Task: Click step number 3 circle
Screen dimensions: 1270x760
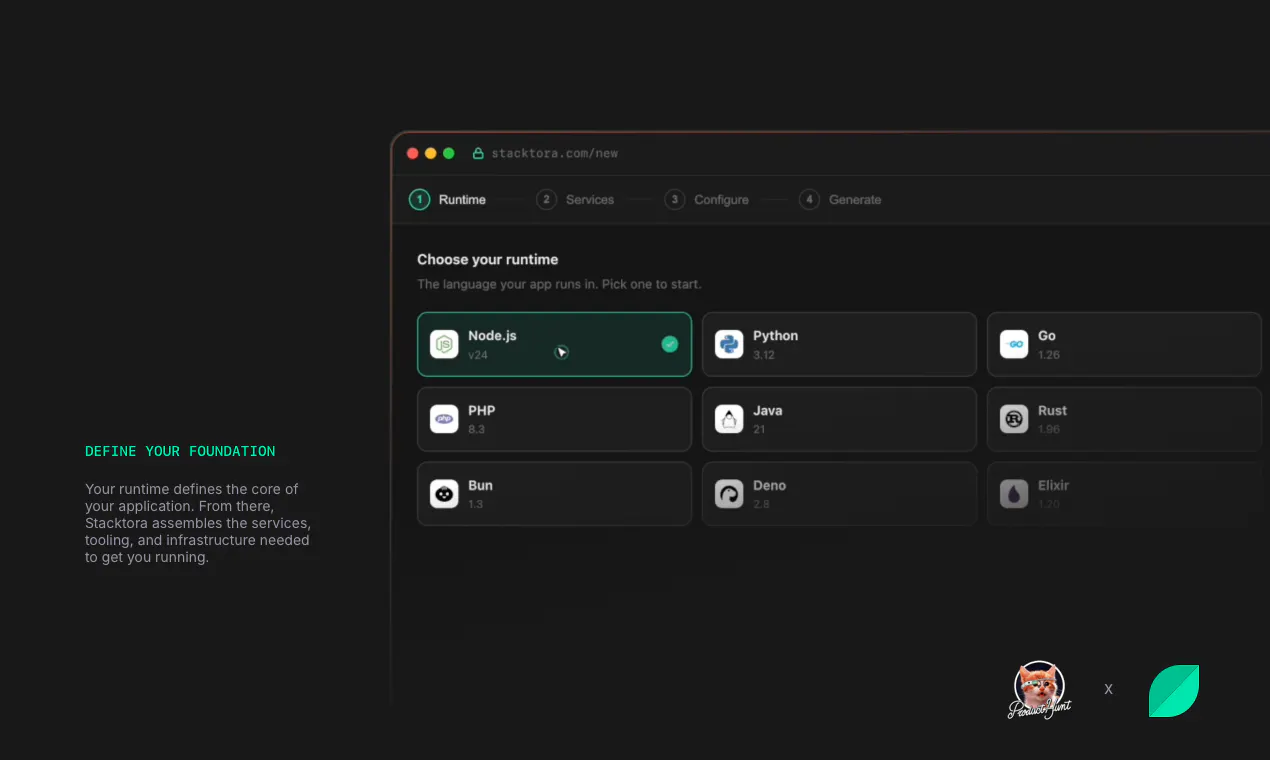Action: point(675,199)
